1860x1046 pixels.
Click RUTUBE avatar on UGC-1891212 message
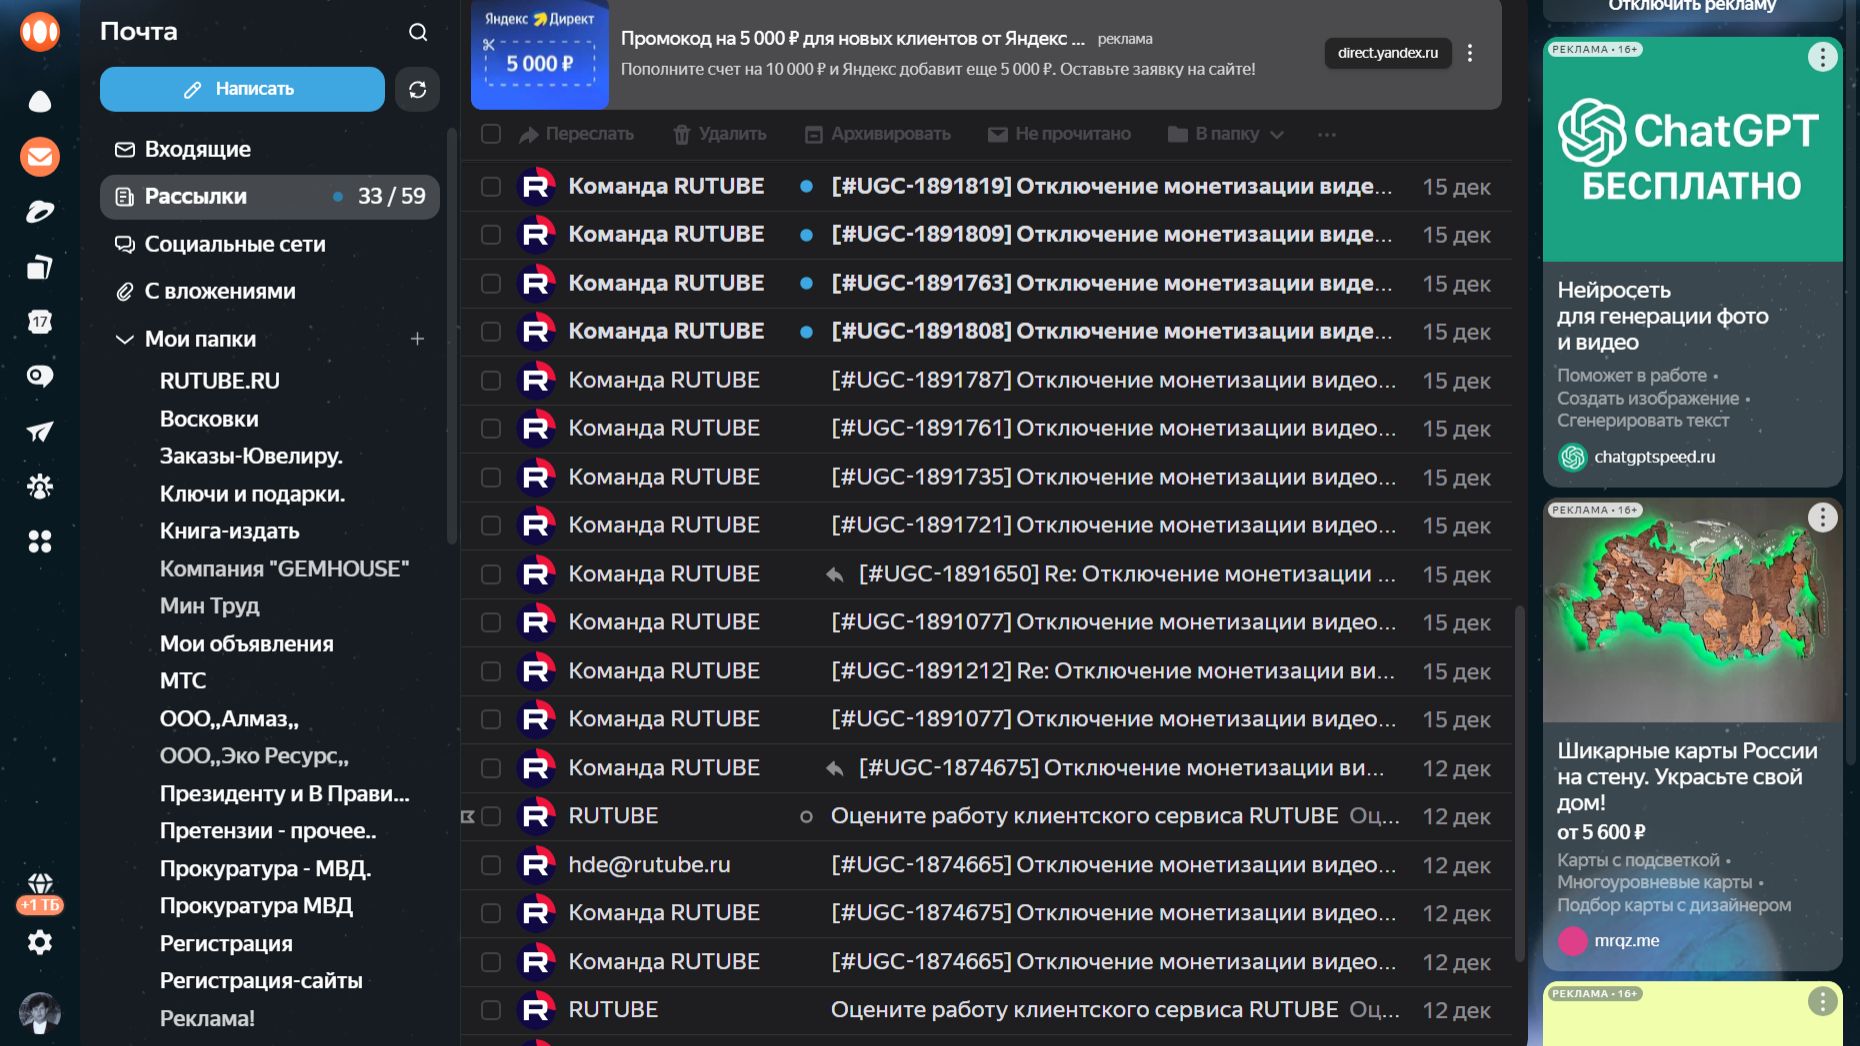(536, 671)
